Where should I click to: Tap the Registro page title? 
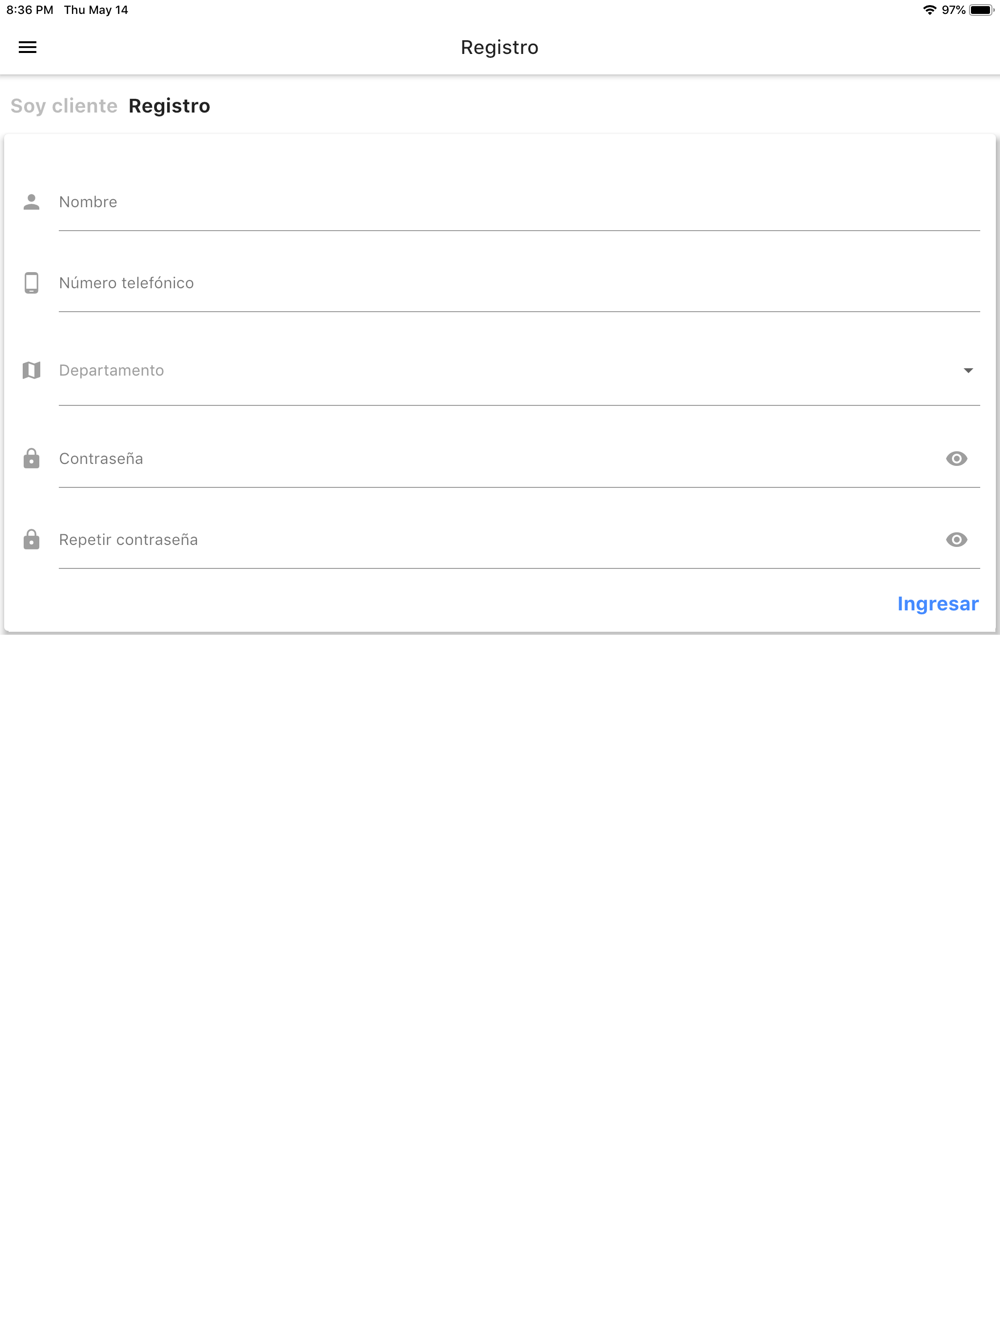tap(500, 47)
